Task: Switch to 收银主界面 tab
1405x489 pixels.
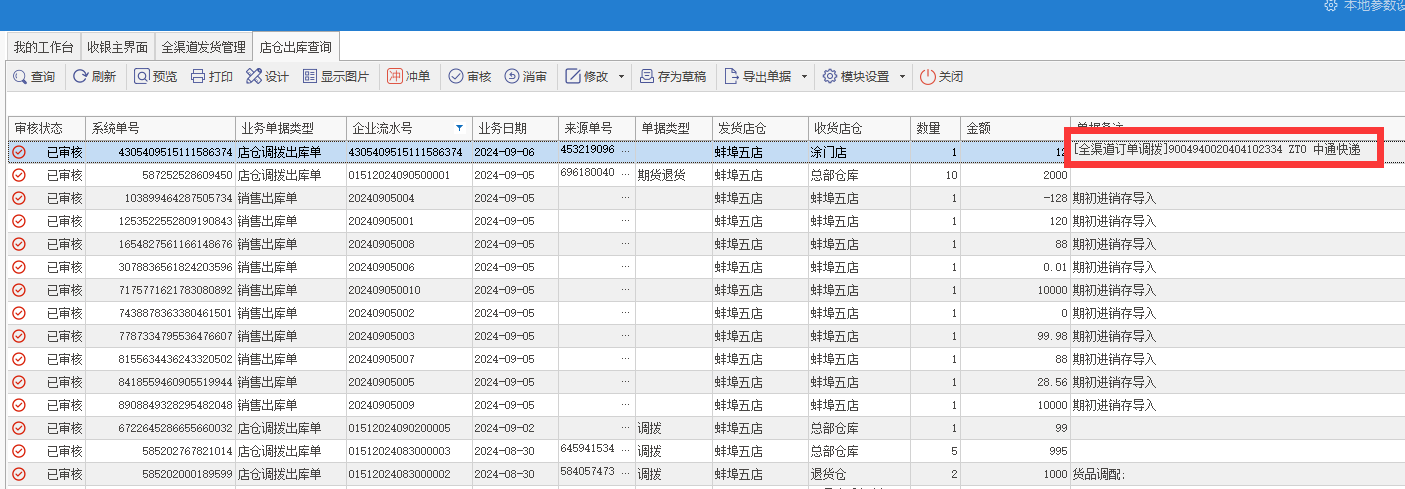Action: [117, 47]
